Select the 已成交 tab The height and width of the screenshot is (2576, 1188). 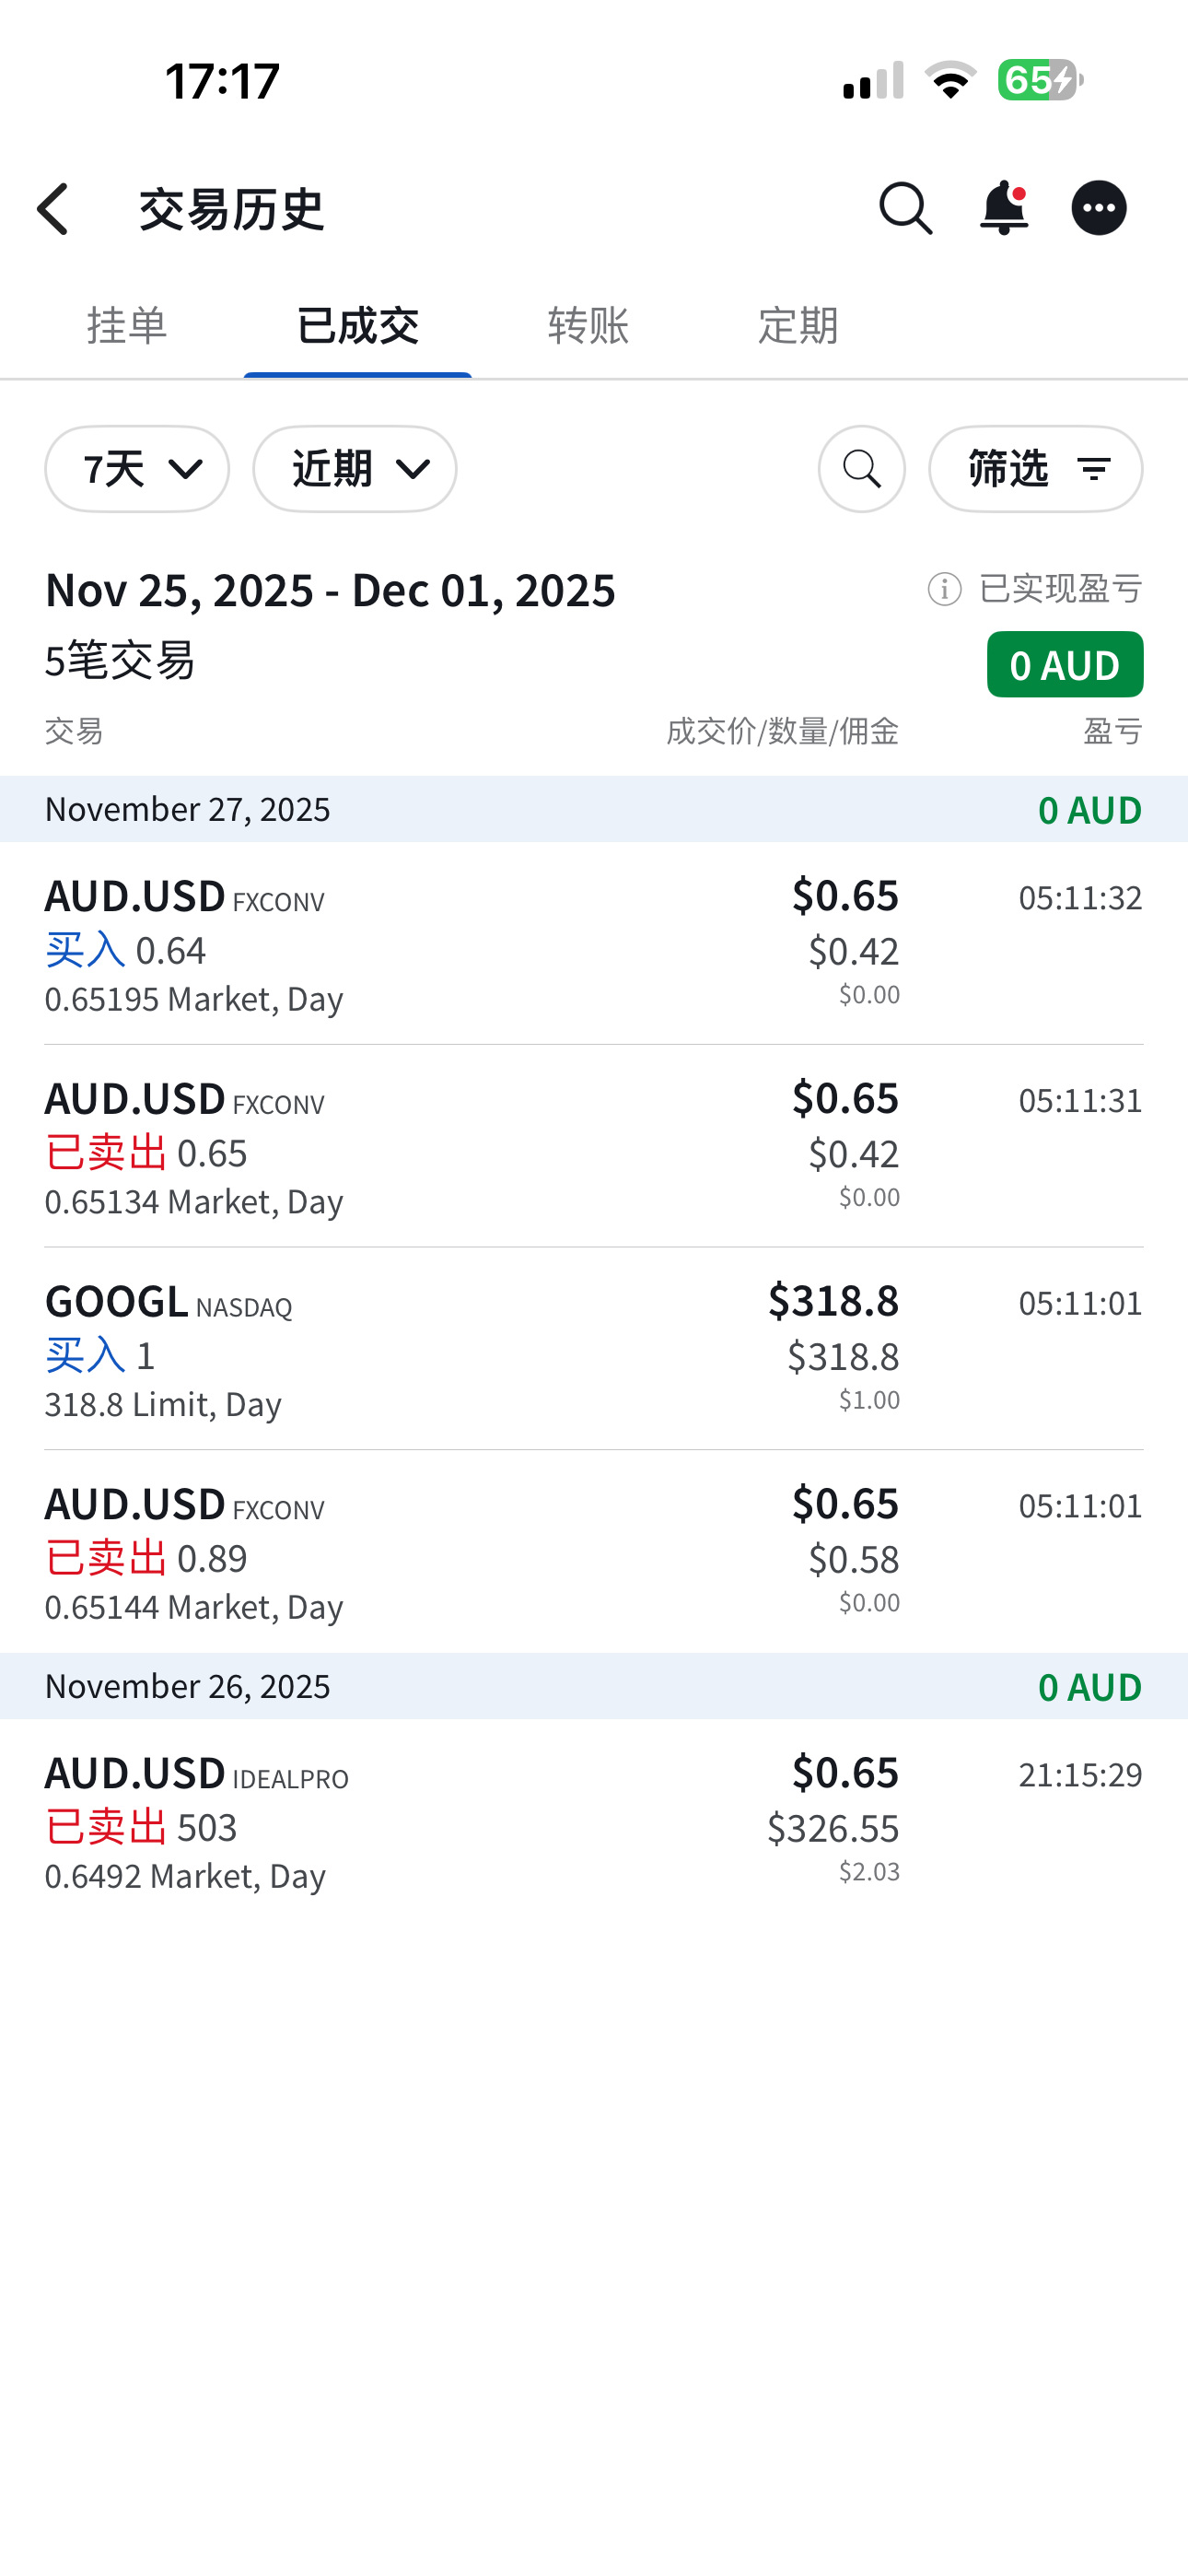click(357, 326)
